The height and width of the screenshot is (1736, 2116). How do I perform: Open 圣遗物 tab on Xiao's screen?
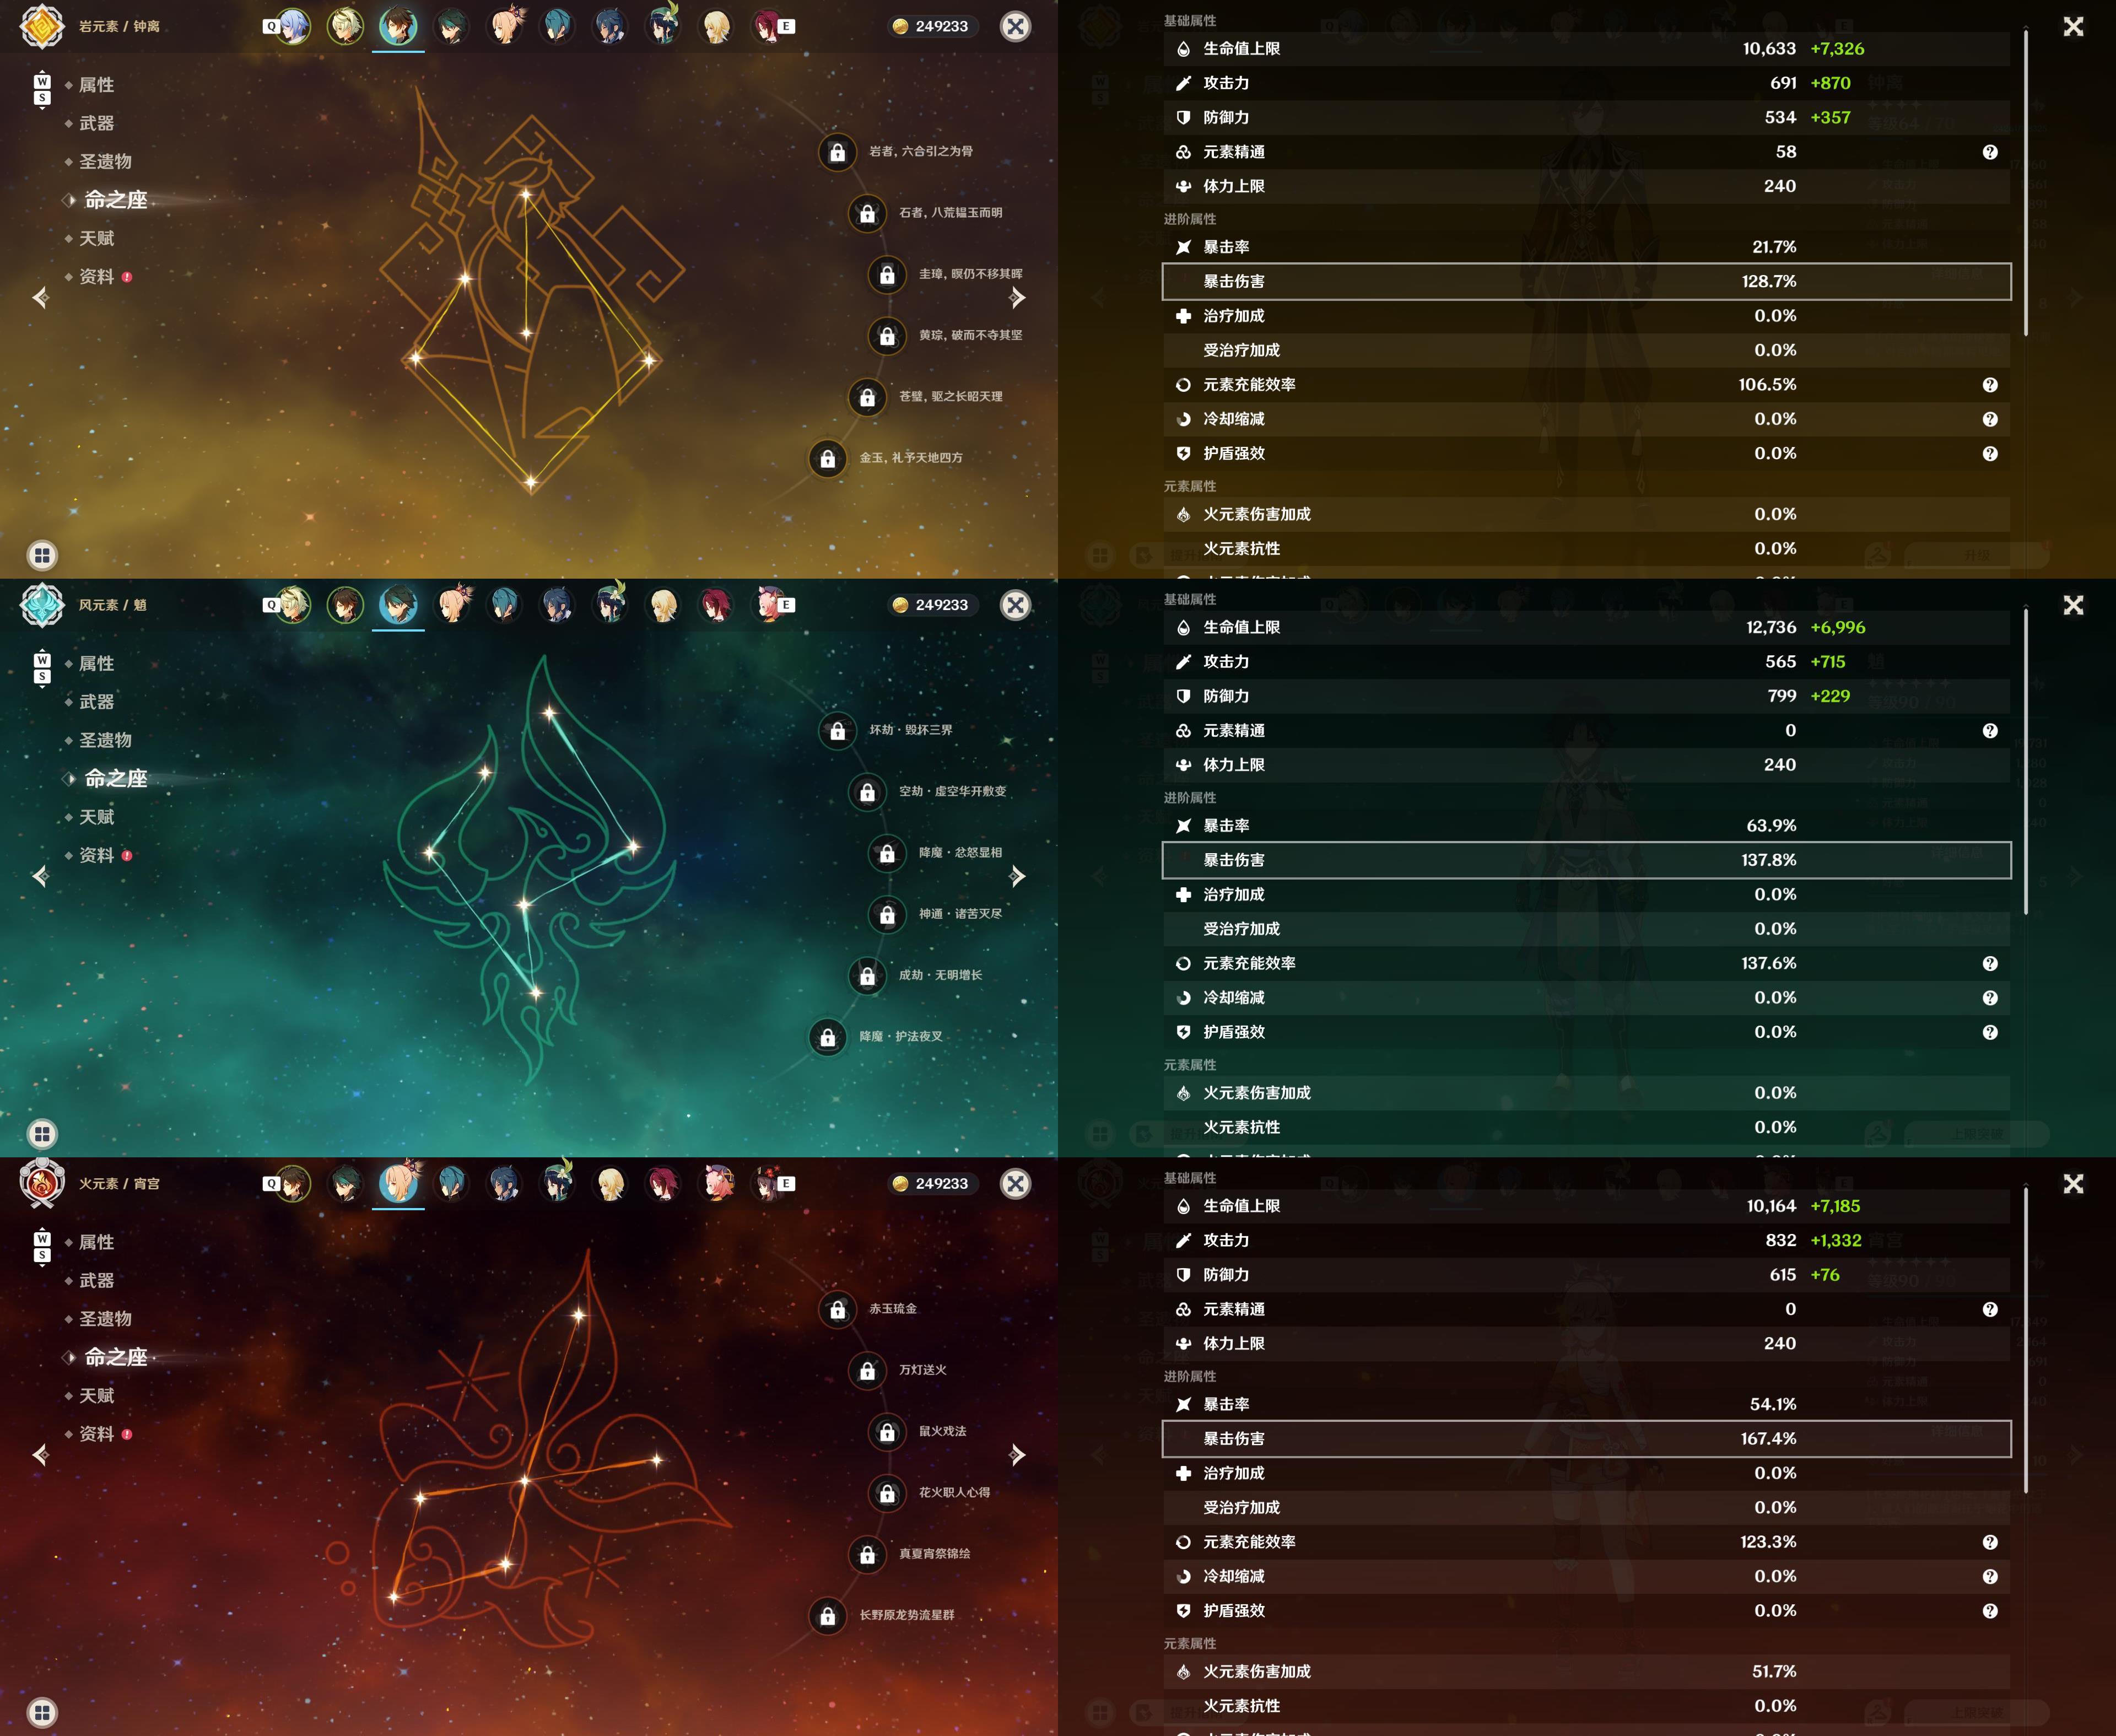click(105, 740)
